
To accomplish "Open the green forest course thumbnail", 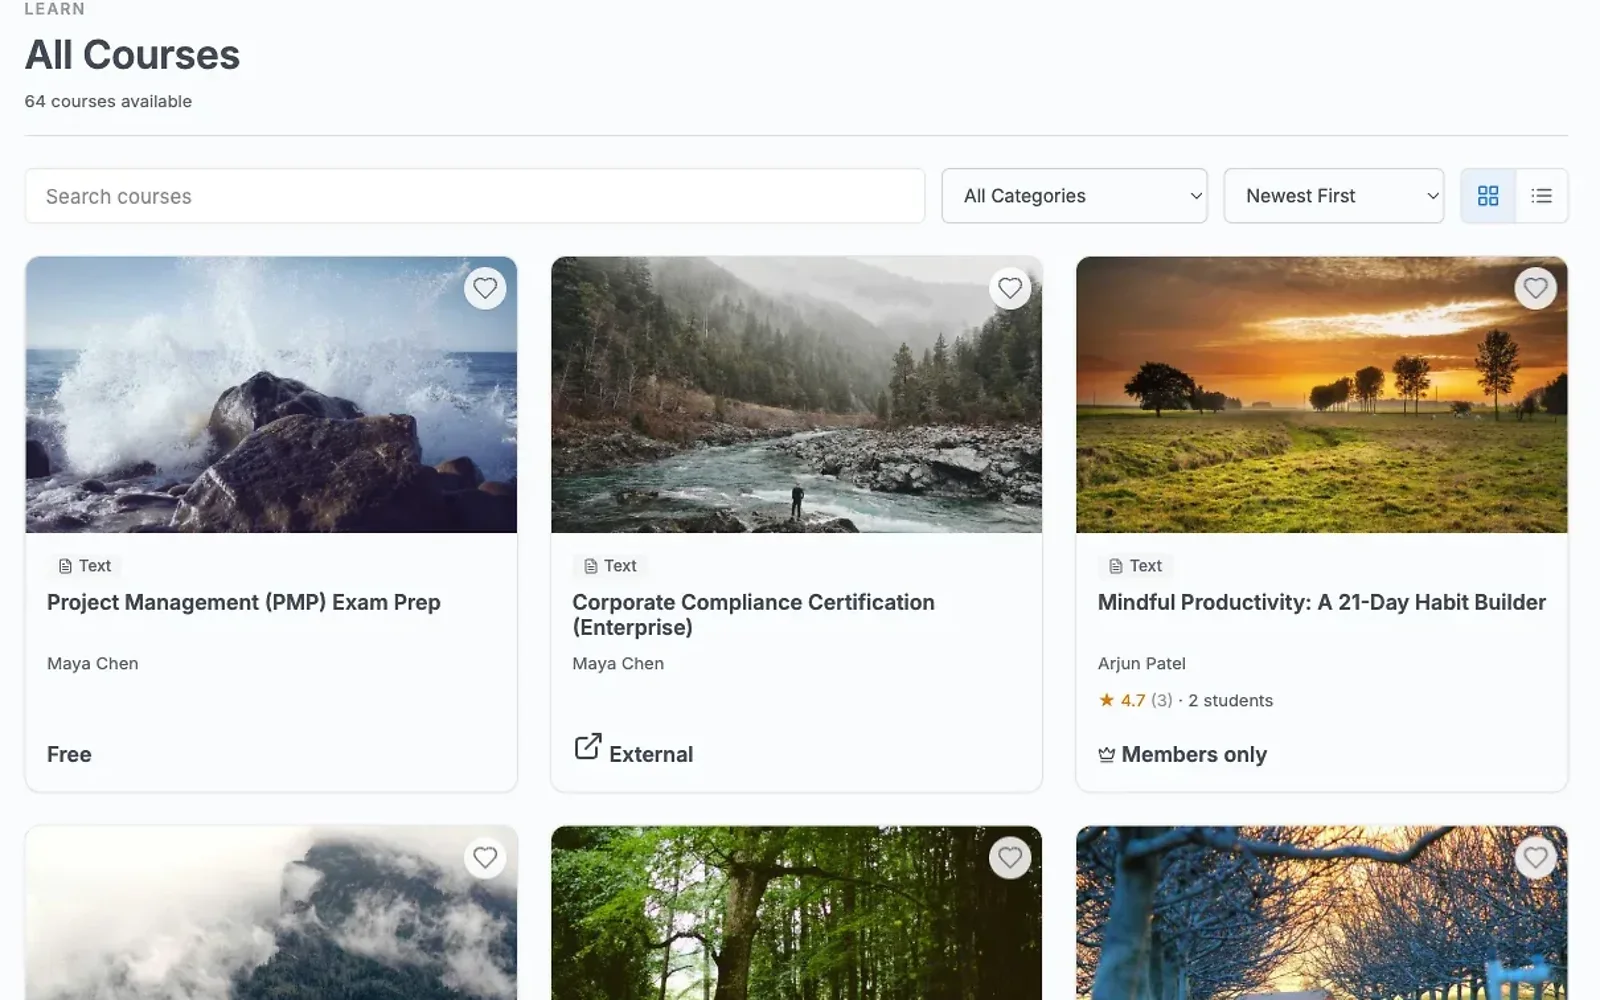I will click(x=796, y=913).
